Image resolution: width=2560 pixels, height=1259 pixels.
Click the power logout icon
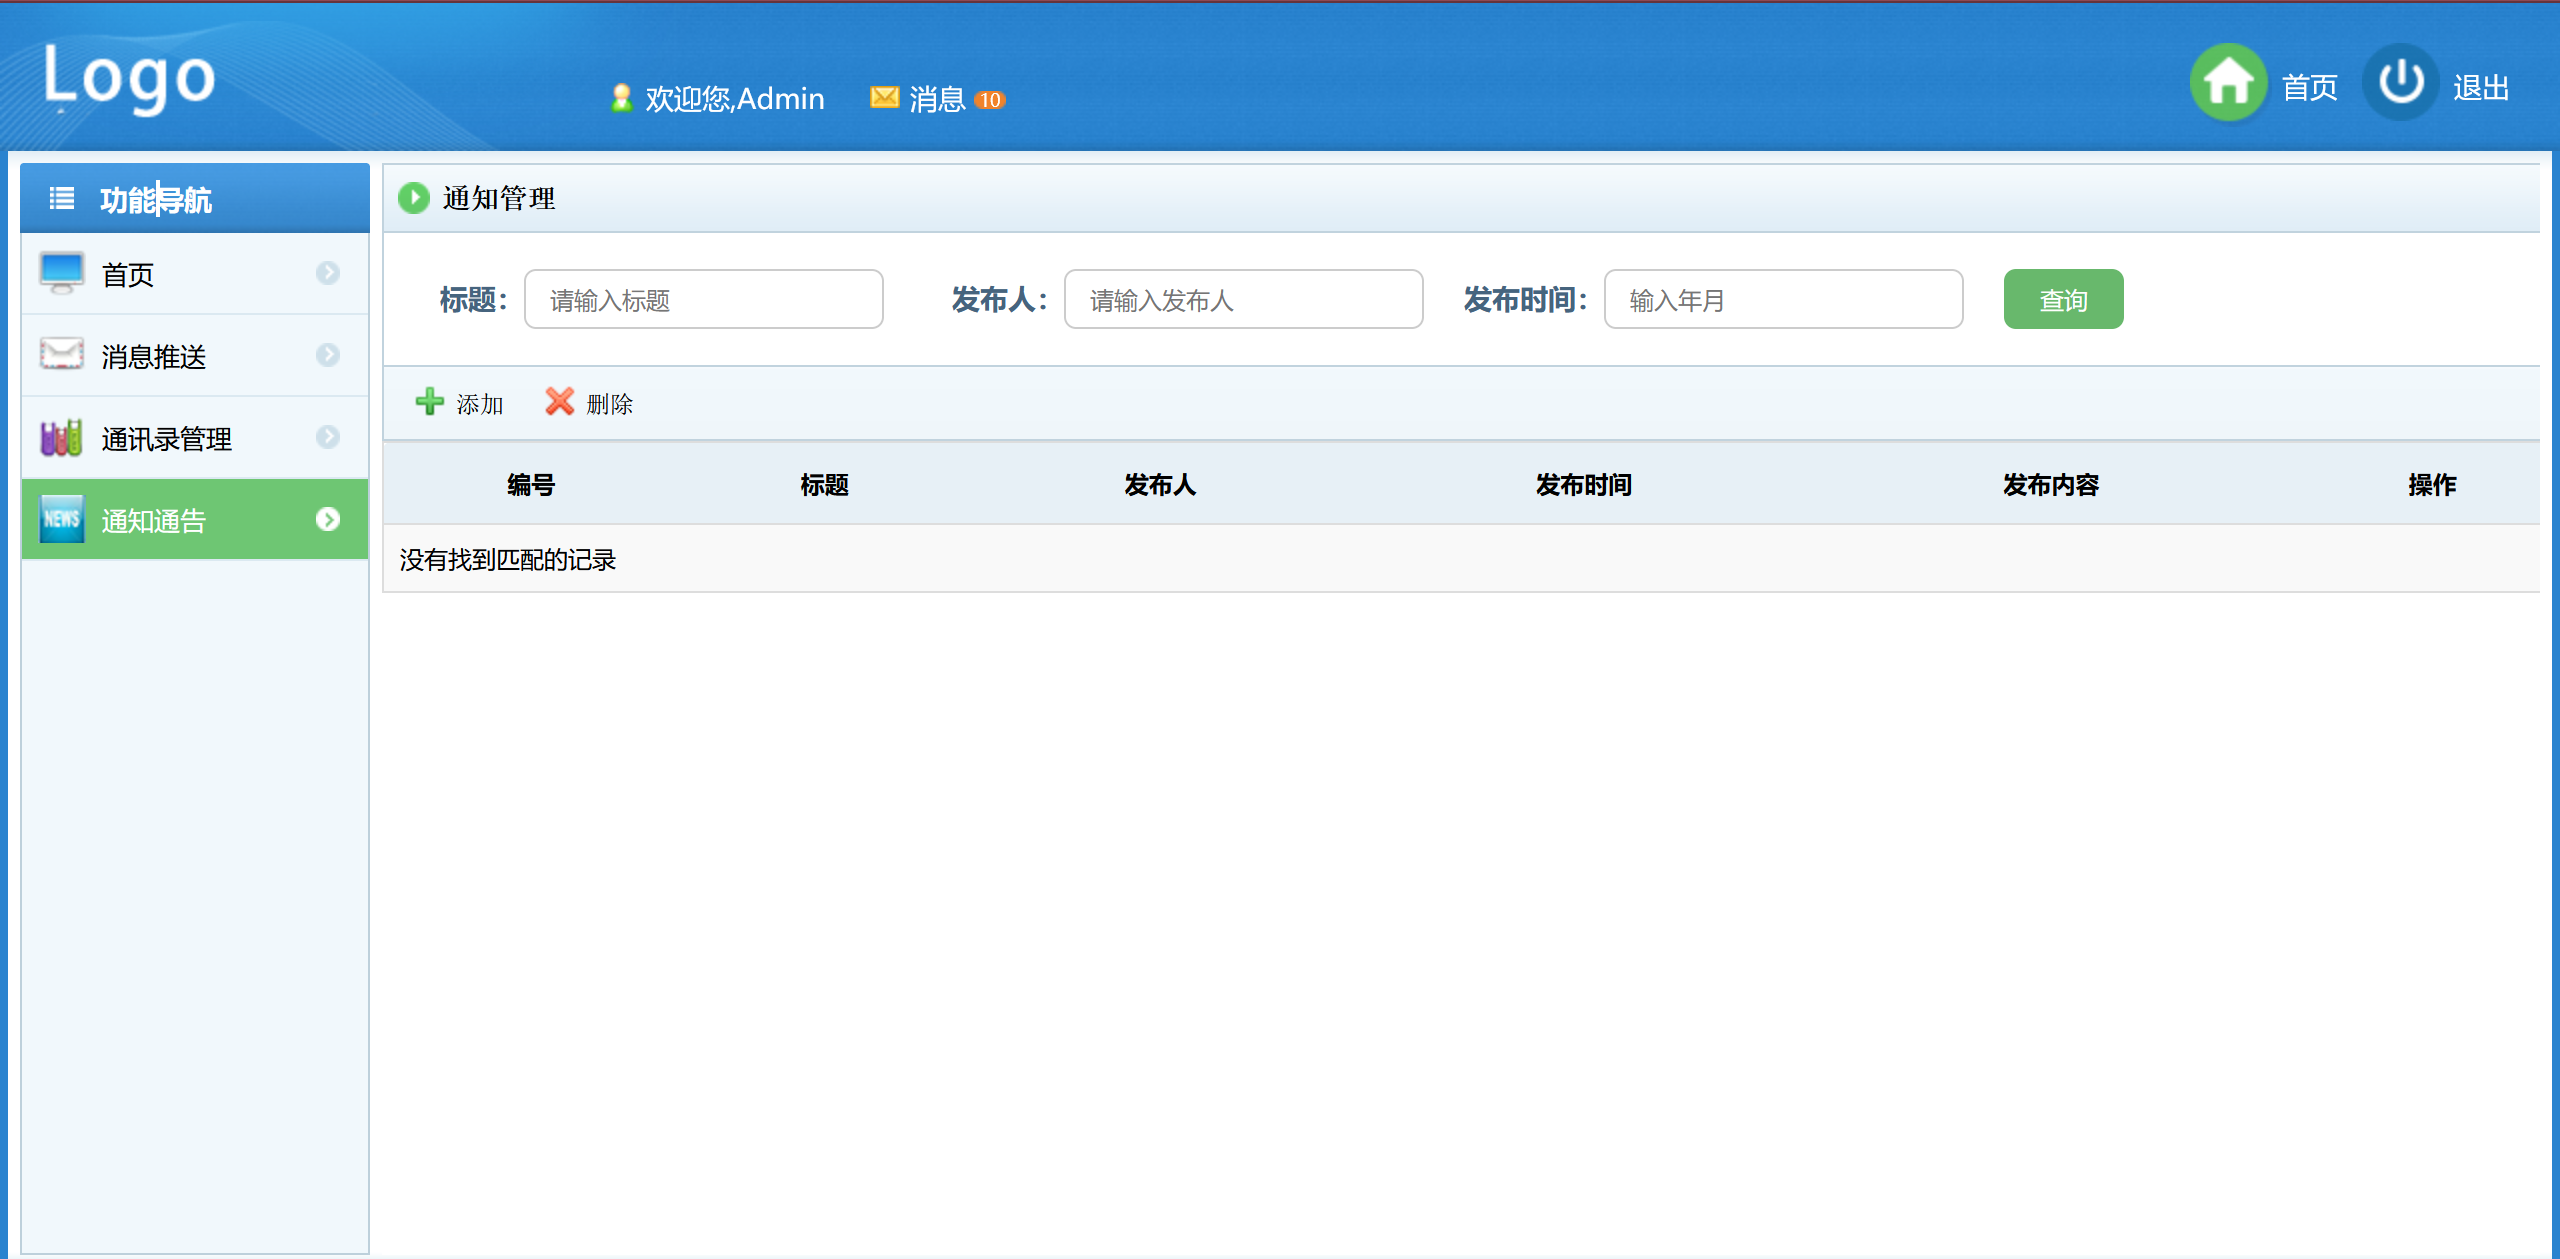click(2400, 83)
